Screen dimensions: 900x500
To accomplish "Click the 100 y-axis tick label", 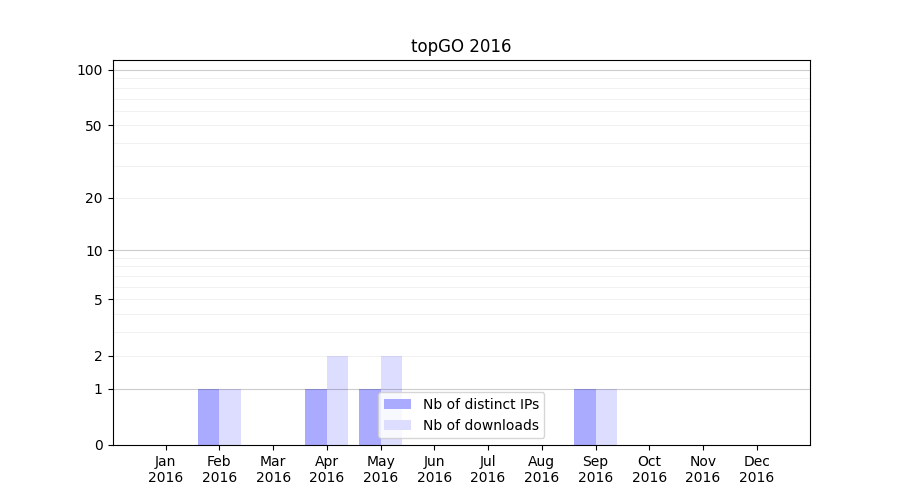I will [x=90, y=70].
